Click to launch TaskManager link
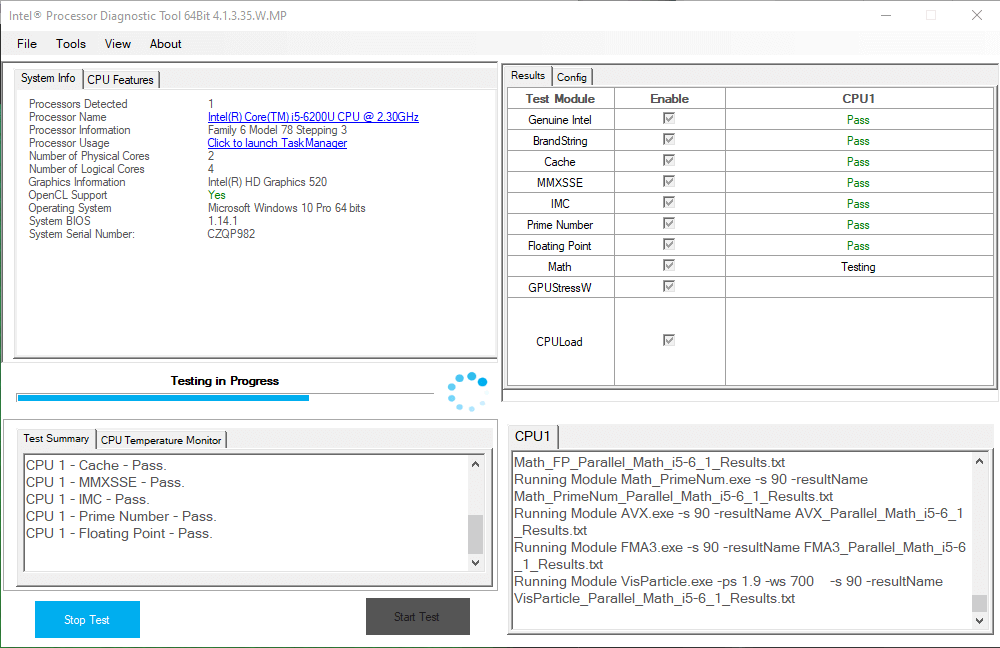 click(277, 144)
